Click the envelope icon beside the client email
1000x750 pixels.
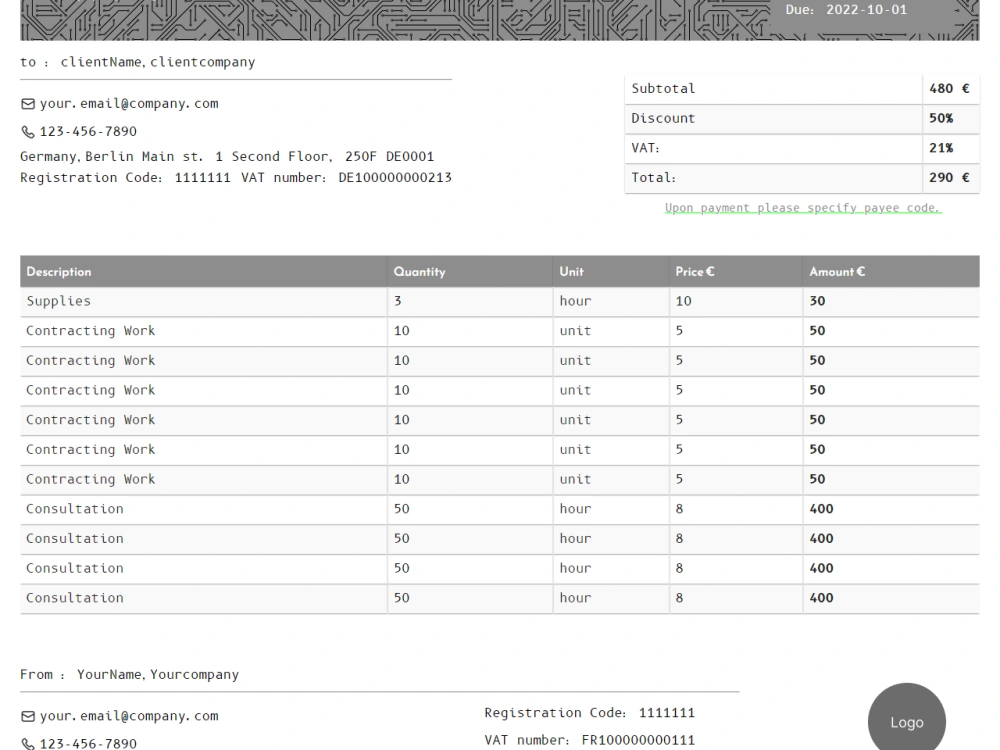(x=28, y=104)
